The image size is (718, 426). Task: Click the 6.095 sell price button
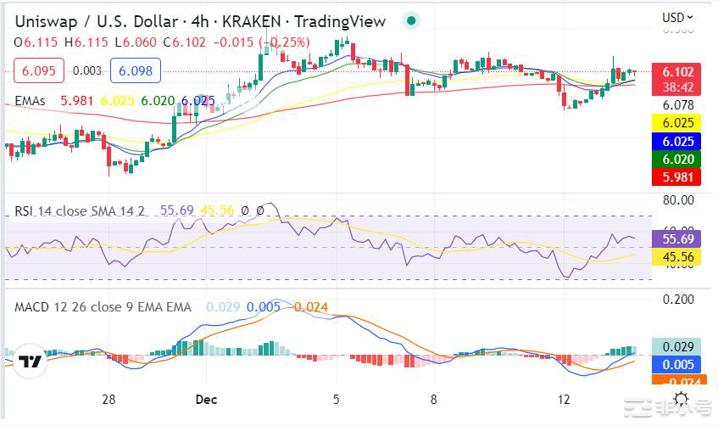[39, 71]
